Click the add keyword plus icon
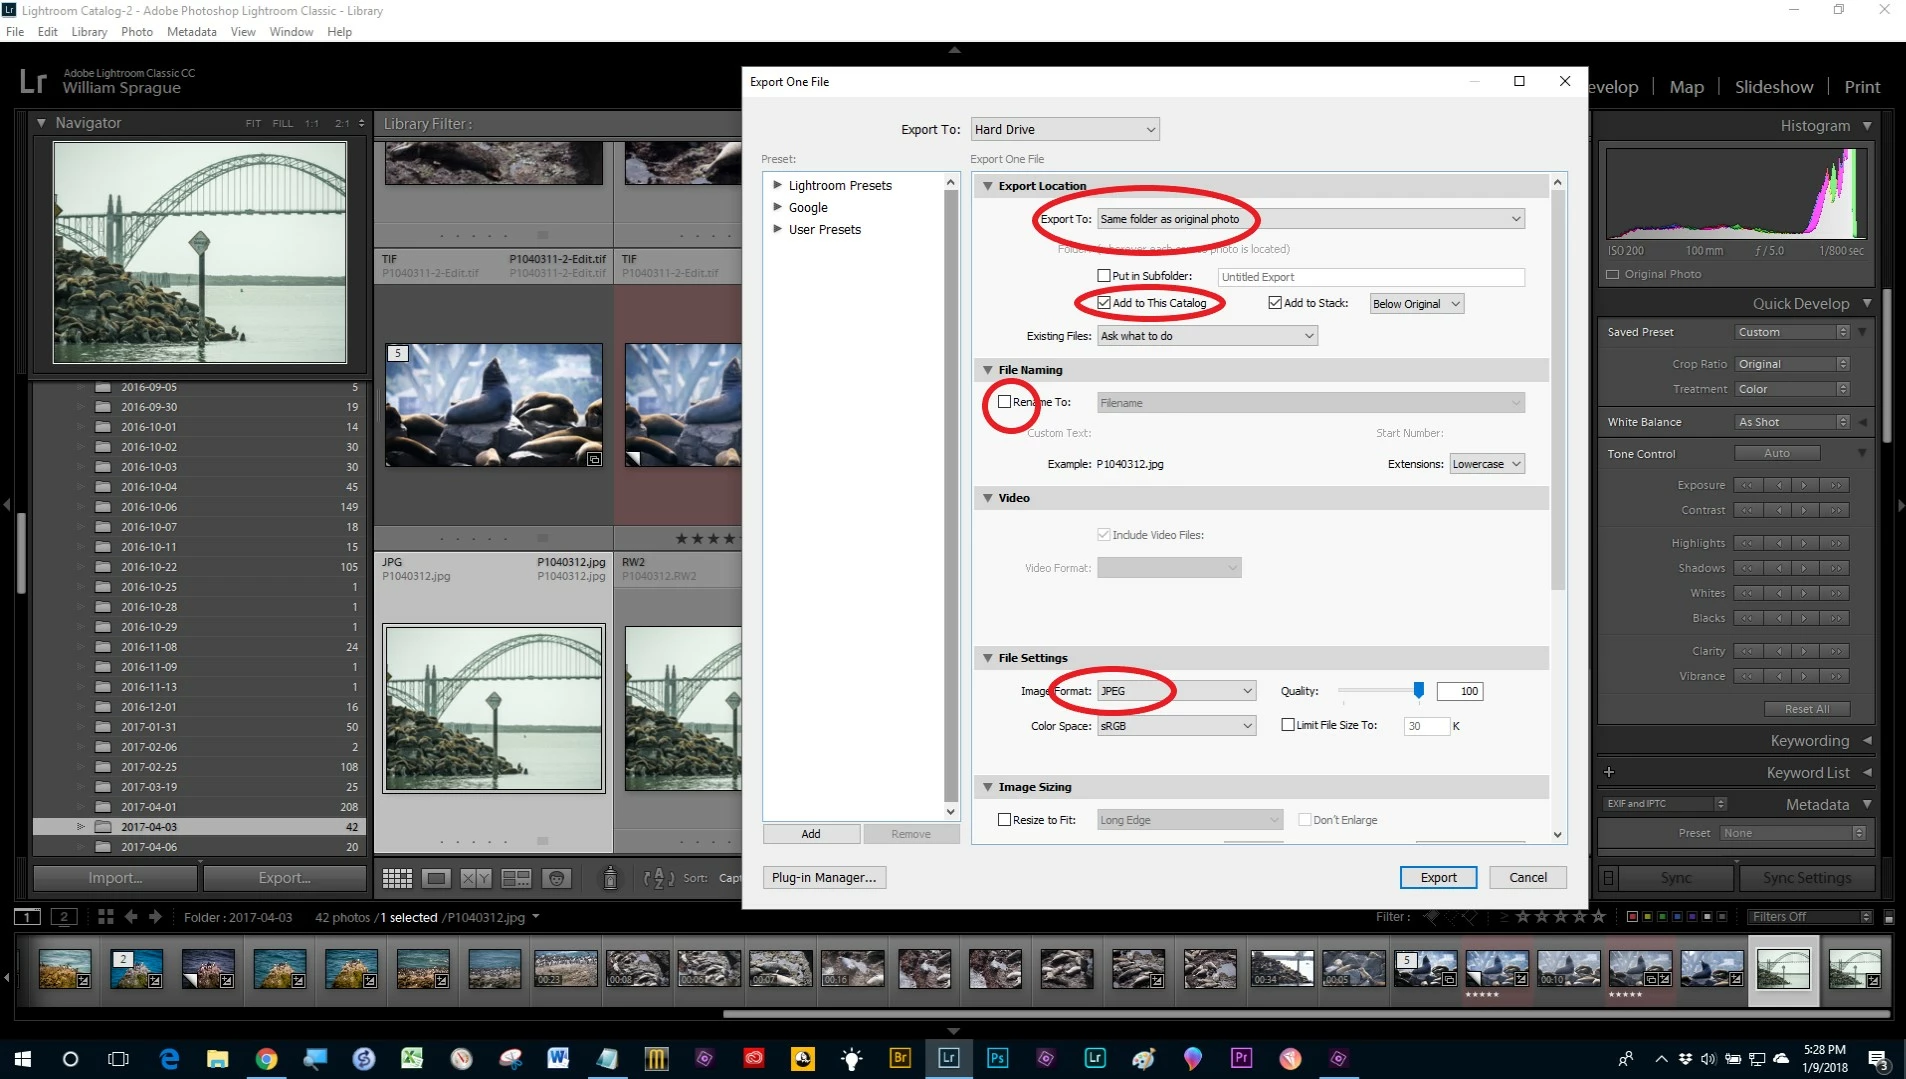Viewport: 1906px width, 1079px height. click(x=1609, y=772)
